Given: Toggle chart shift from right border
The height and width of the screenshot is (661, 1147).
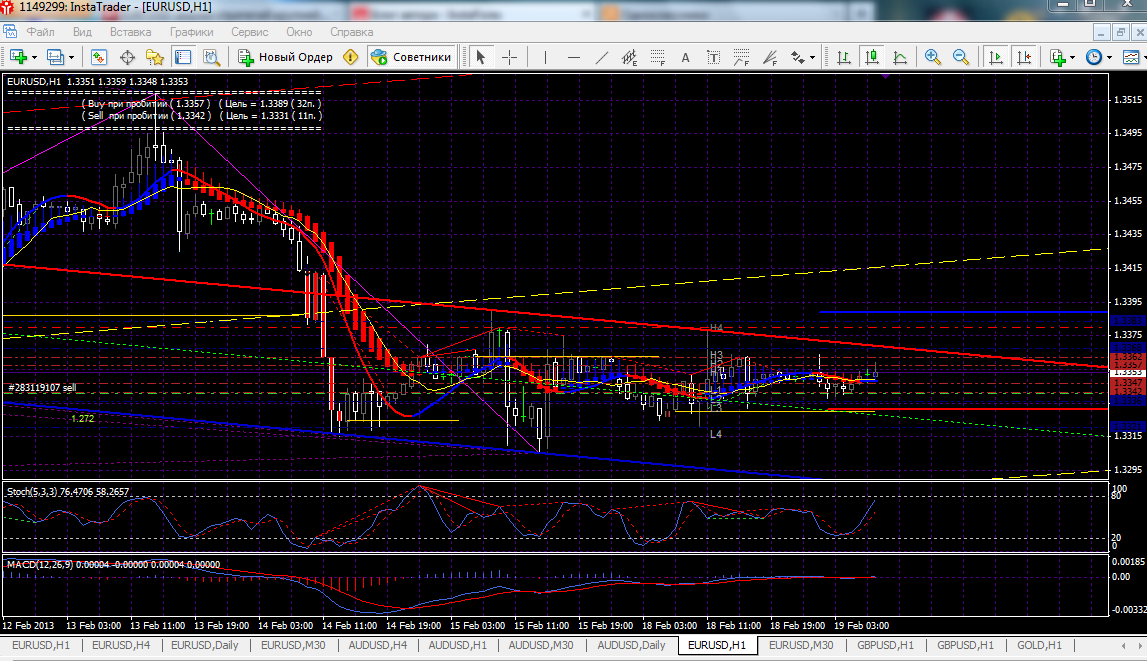Looking at the screenshot, I should [1024, 57].
